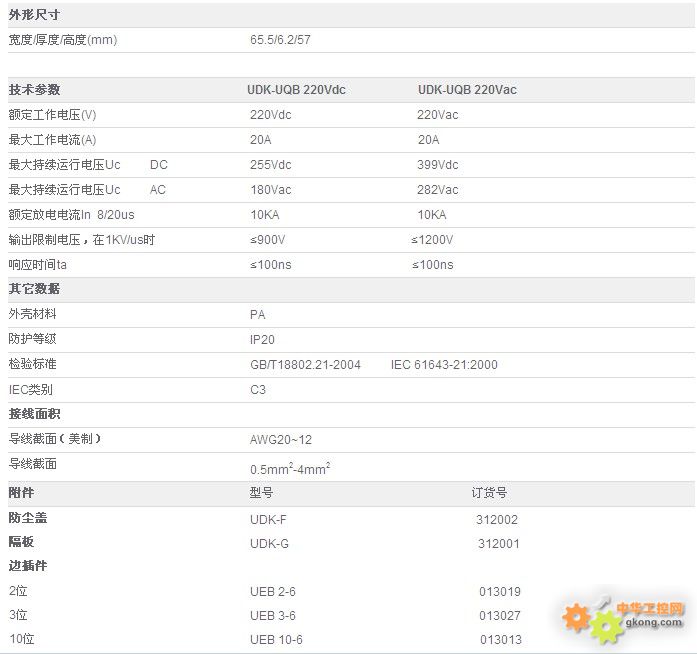Viewport: 697px width, 654px height.
Task: Select the UDK-UQB 220Vdc column header
Action: coord(296,90)
